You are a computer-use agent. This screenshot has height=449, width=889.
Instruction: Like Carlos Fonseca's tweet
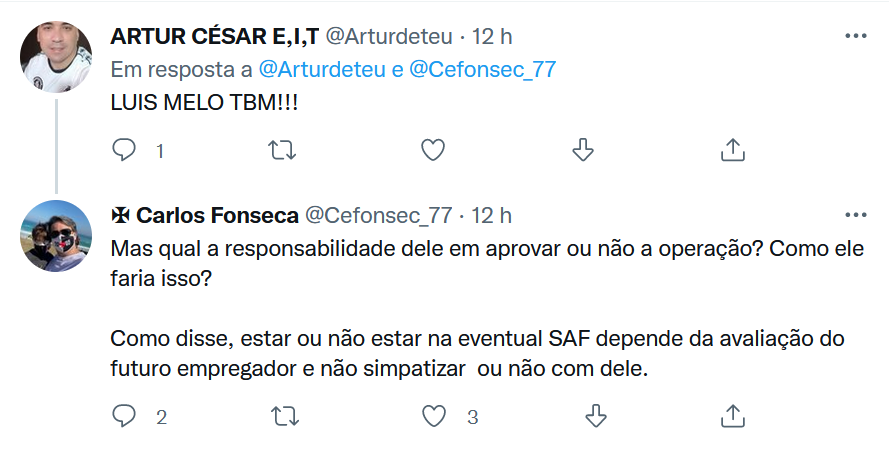pos(432,415)
